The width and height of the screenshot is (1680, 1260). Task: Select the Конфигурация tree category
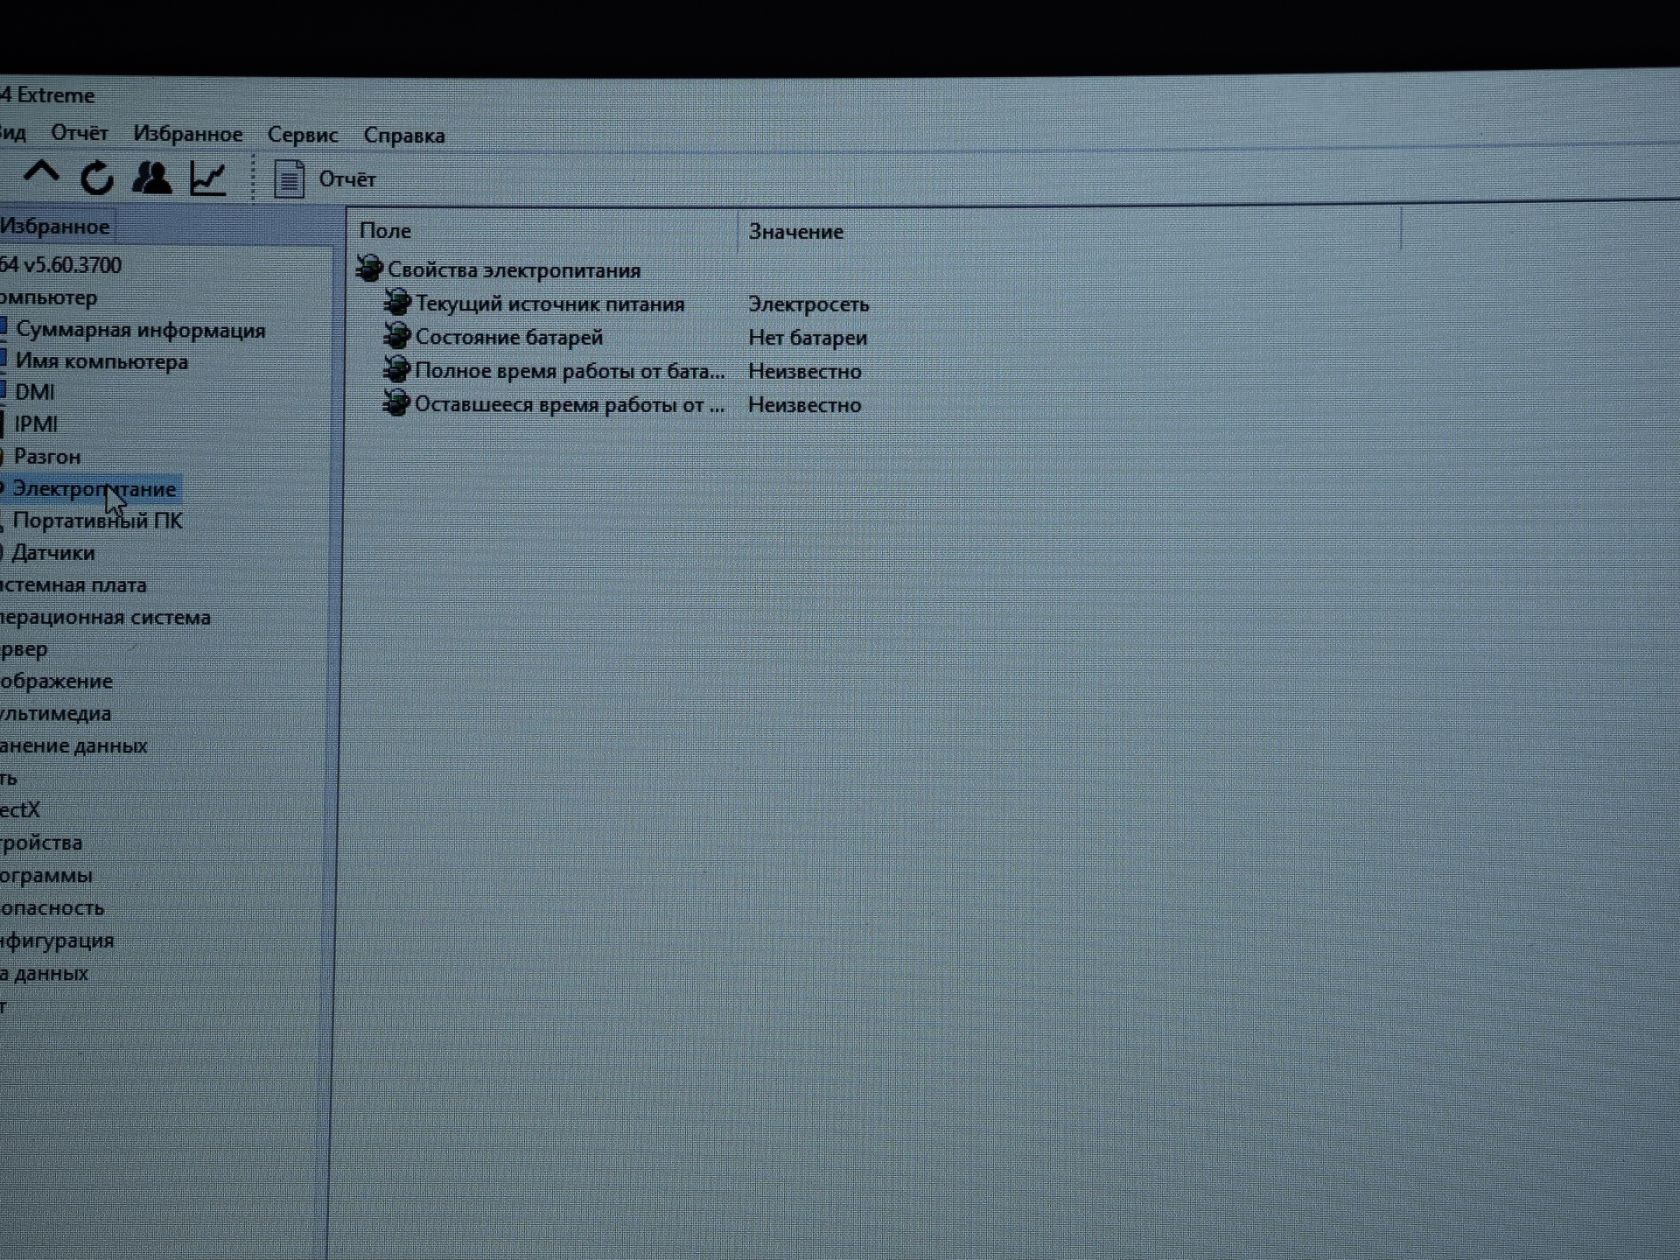point(57,941)
